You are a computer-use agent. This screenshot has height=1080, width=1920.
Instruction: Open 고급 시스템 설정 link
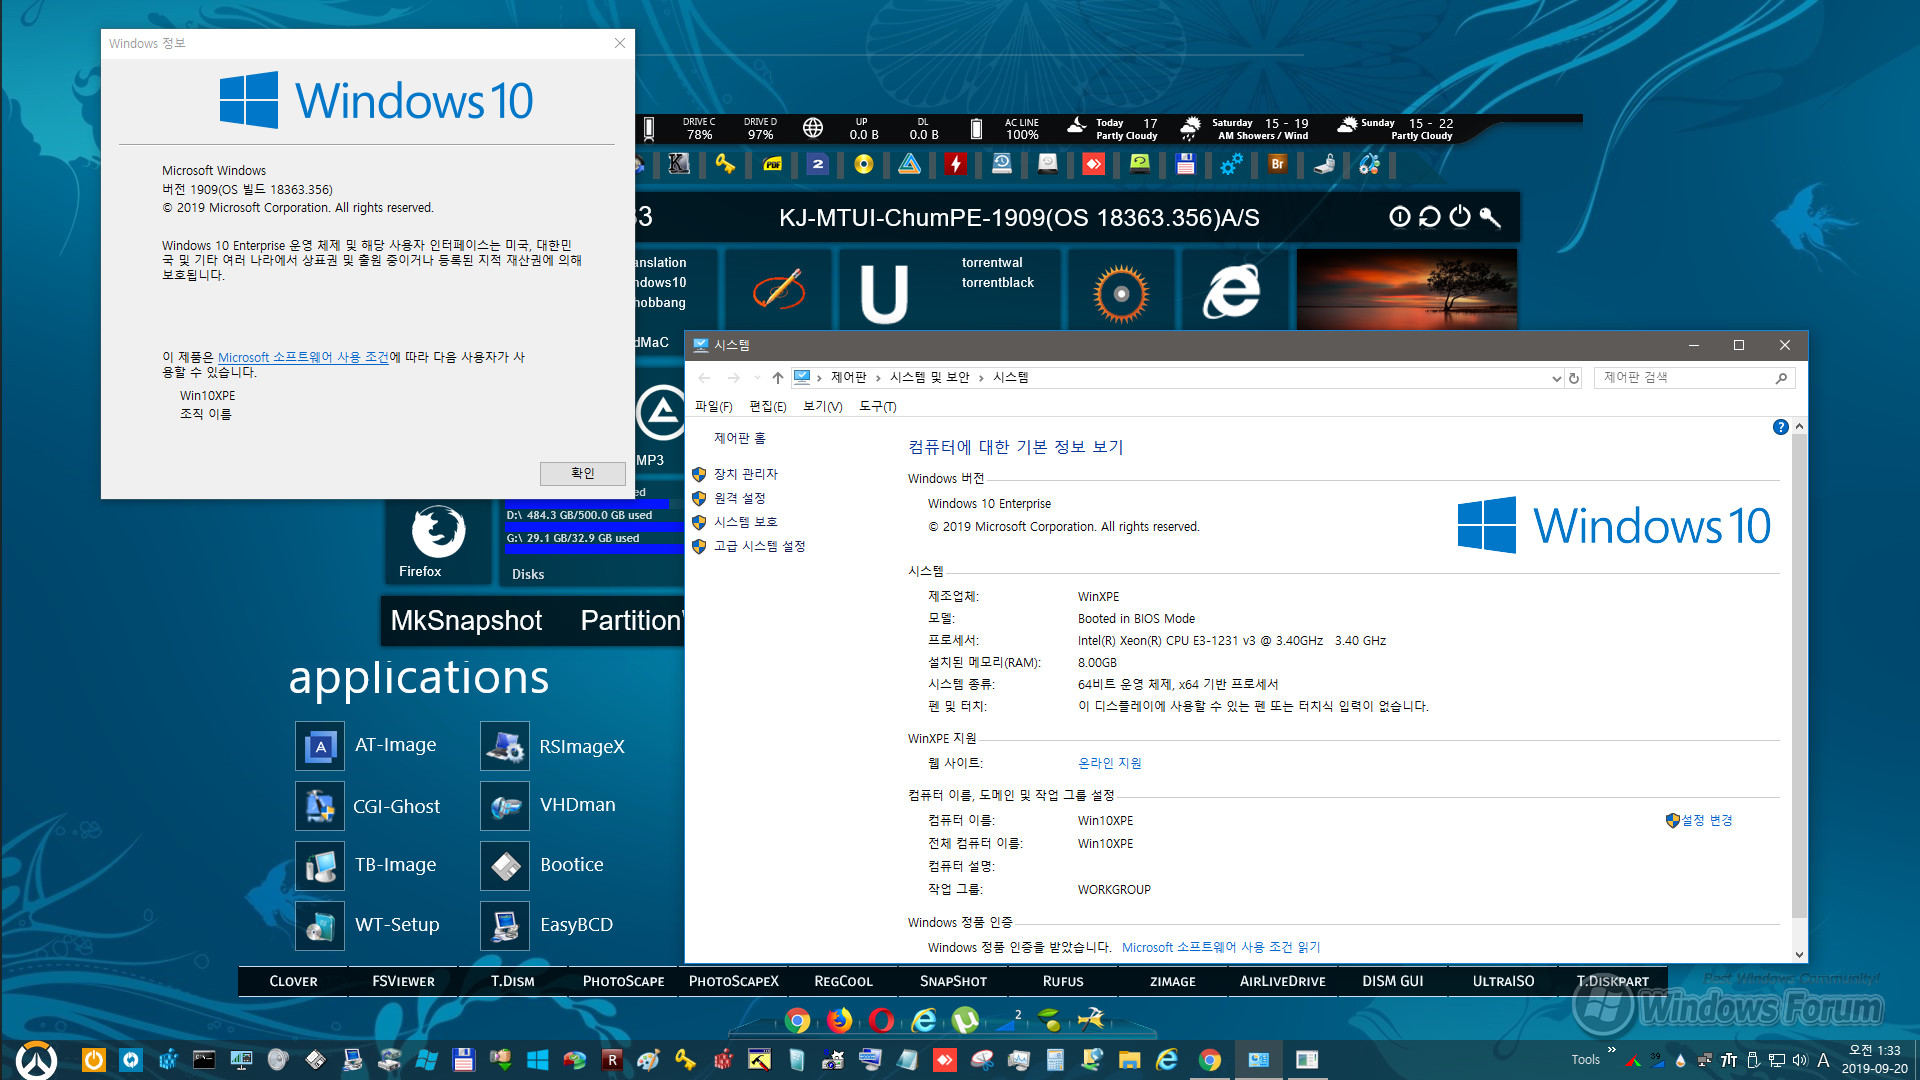click(759, 546)
